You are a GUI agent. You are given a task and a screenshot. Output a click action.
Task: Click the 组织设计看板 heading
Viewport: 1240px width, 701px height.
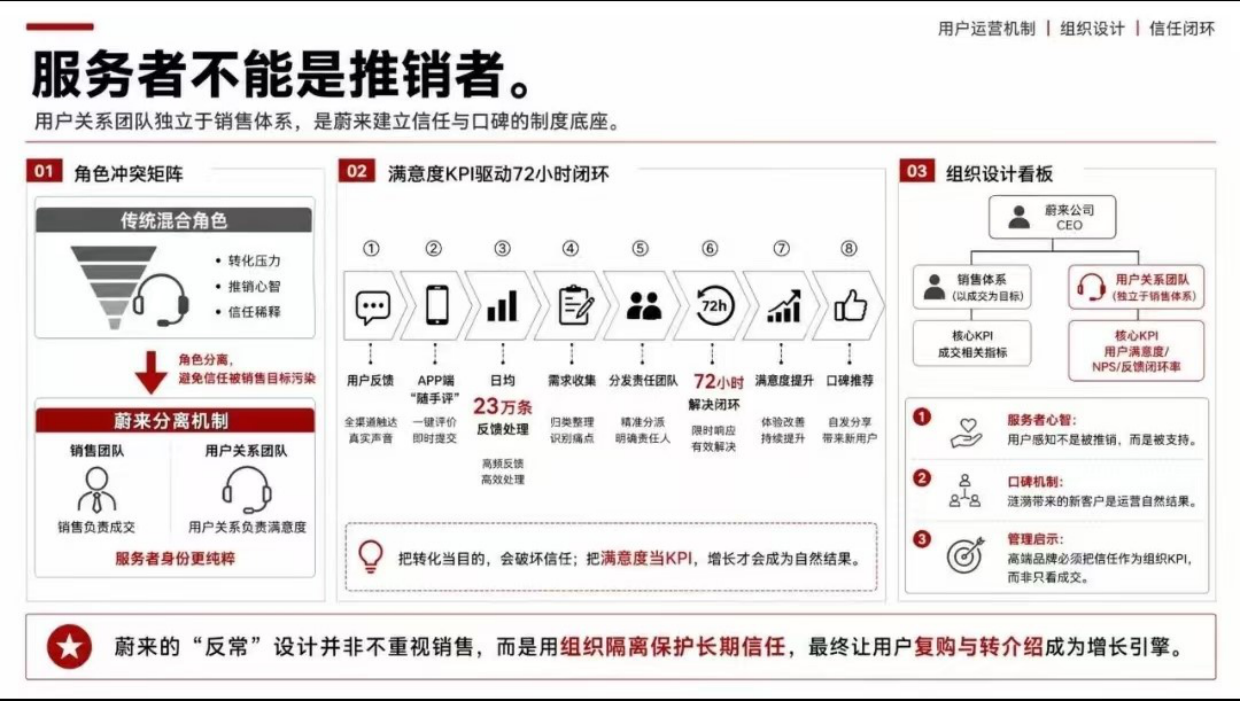click(x=1000, y=173)
